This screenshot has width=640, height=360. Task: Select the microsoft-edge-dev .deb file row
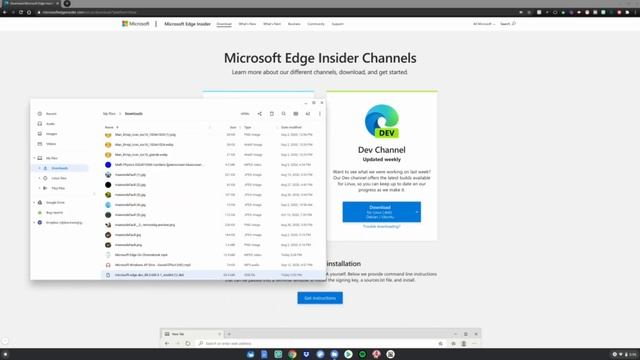213,275
